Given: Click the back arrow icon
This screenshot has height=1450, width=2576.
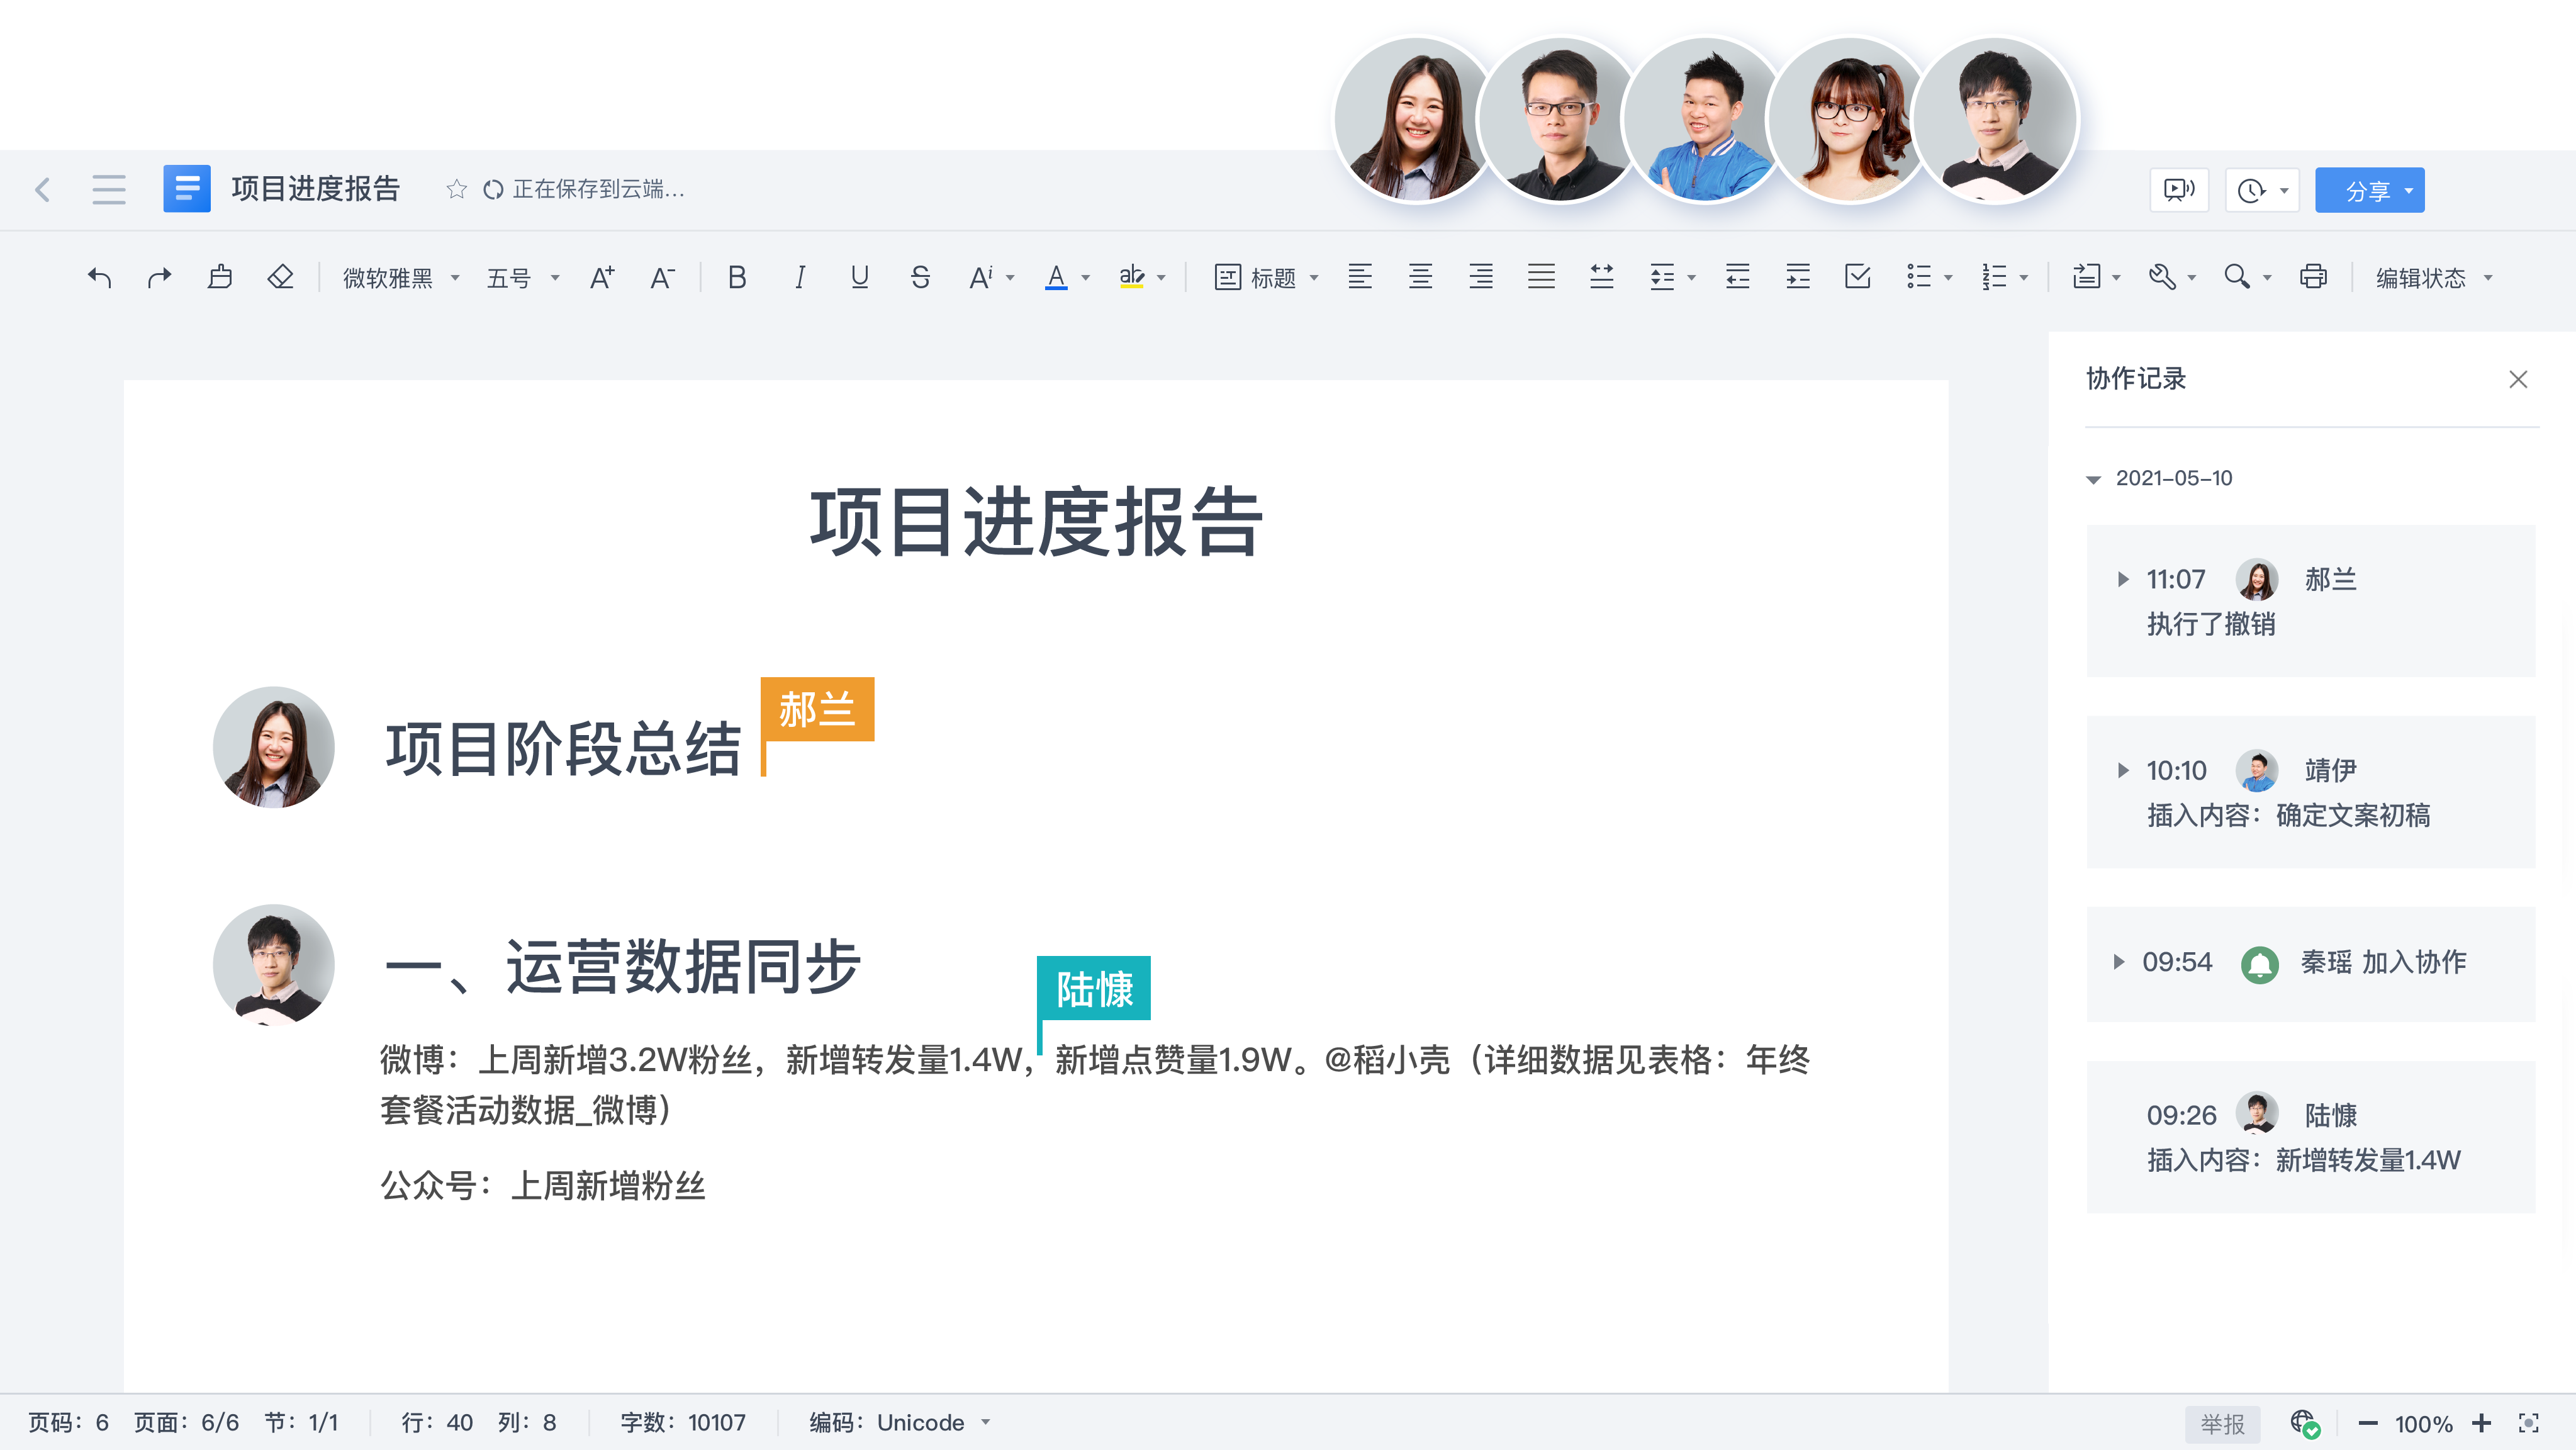Looking at the screenshot, I should (43, 189).
